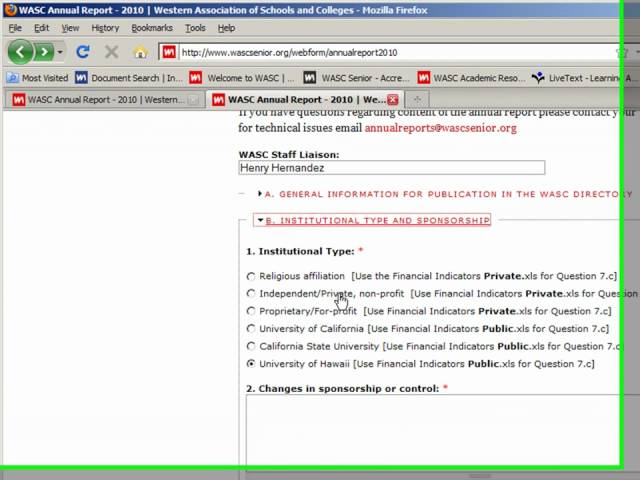The height and width of the screenshot is (480, 640).
Task: Open a new tab with plus button
Action: [417, 99]
